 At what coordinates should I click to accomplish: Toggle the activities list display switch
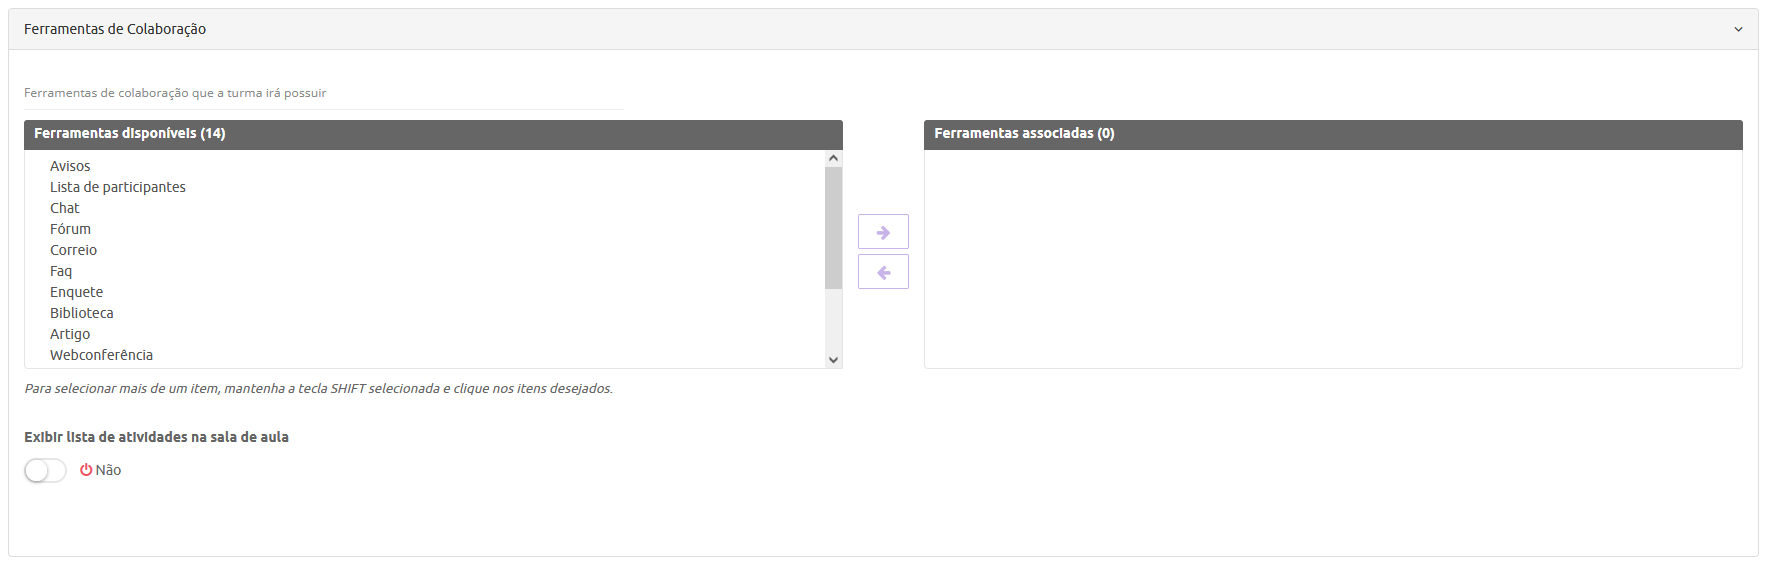(45, 470)
